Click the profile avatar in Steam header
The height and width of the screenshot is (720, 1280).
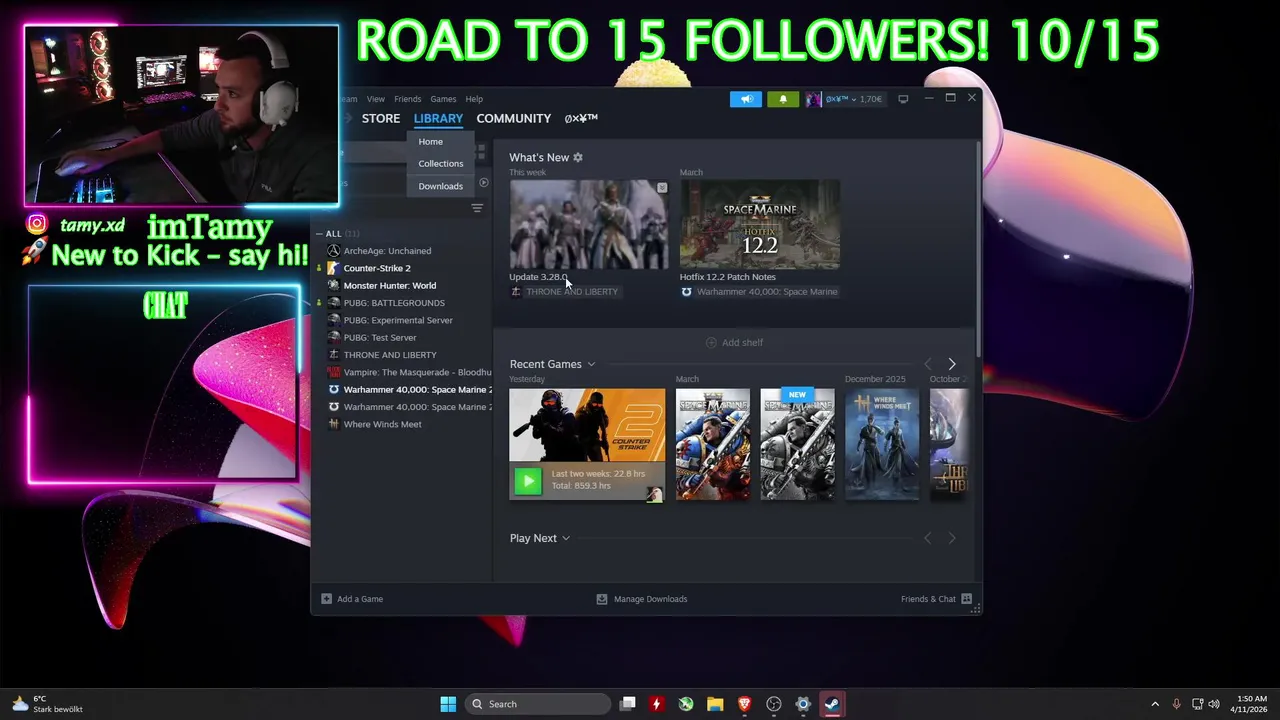point(813,99)
